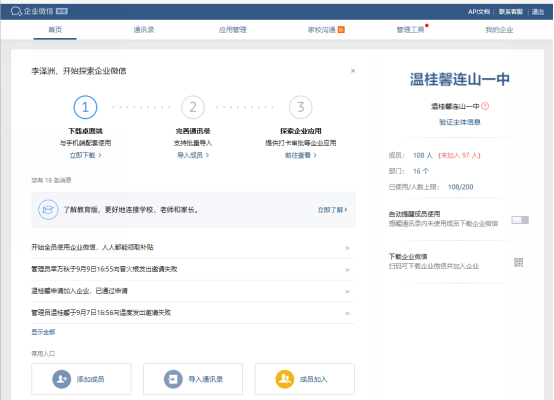This screenshot has height=400, width=554.
Task: Switch to the 我的企业 tab
Action: pos(499,30)
